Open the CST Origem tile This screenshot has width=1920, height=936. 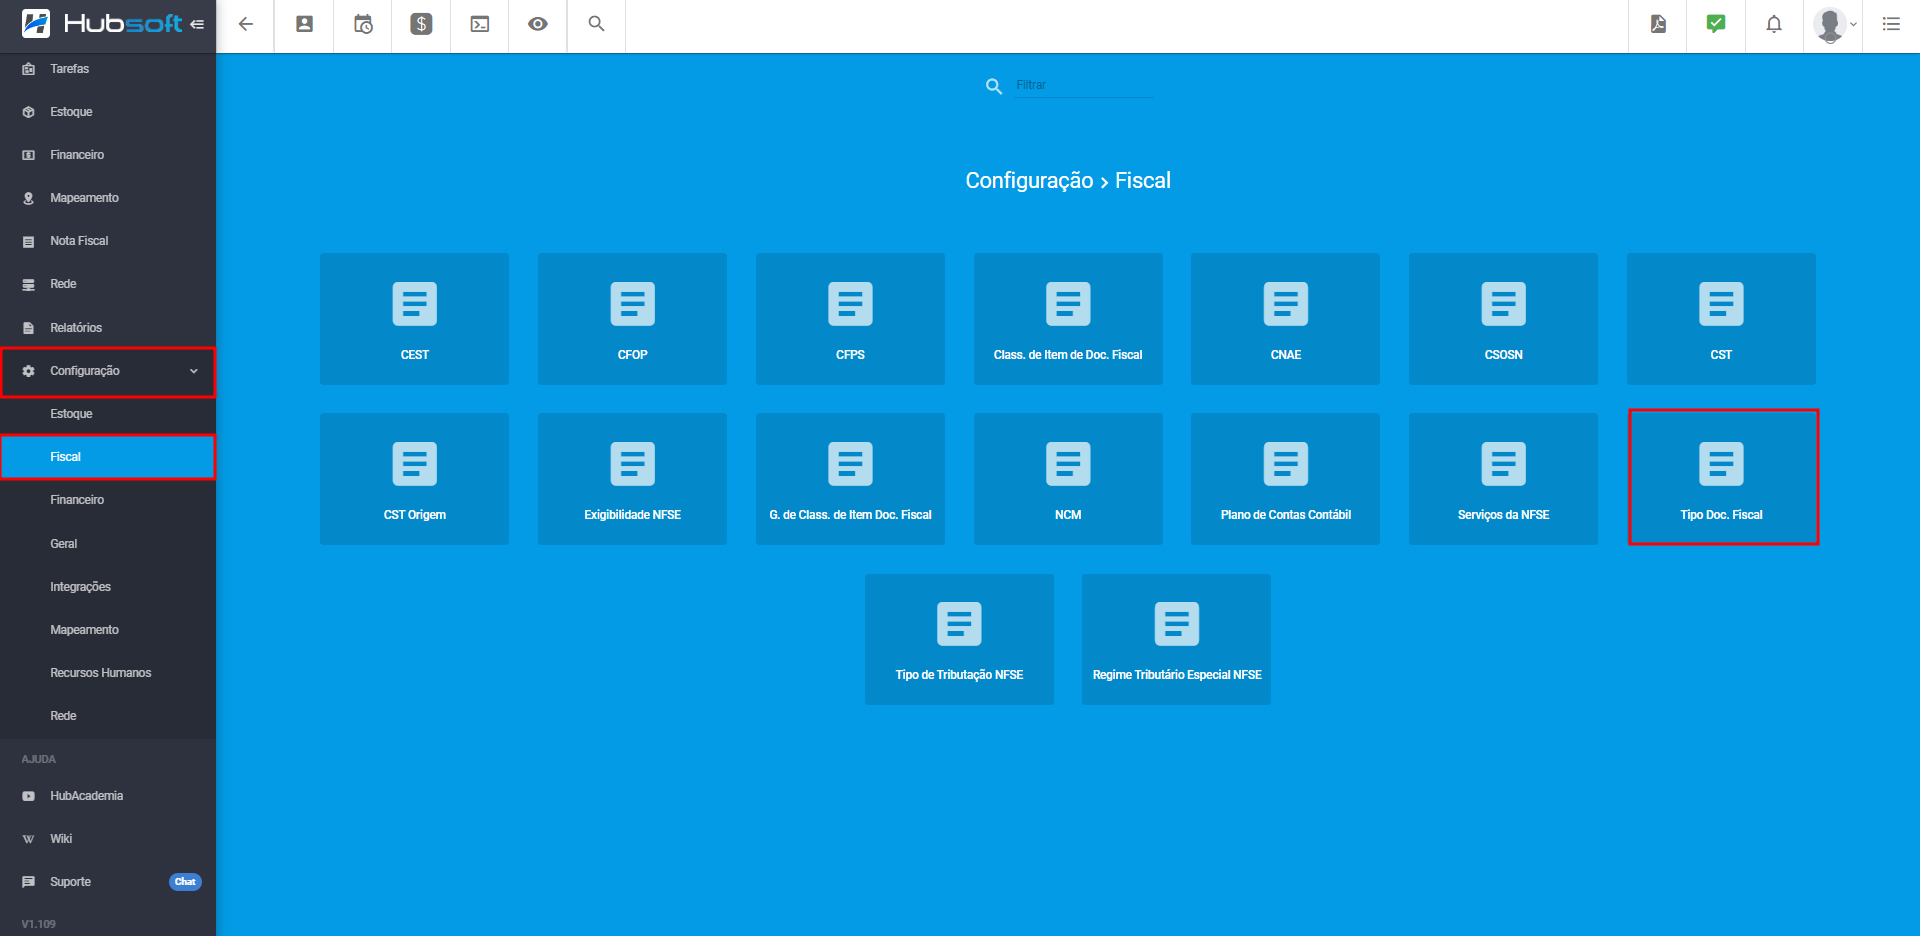click(414, 479)
